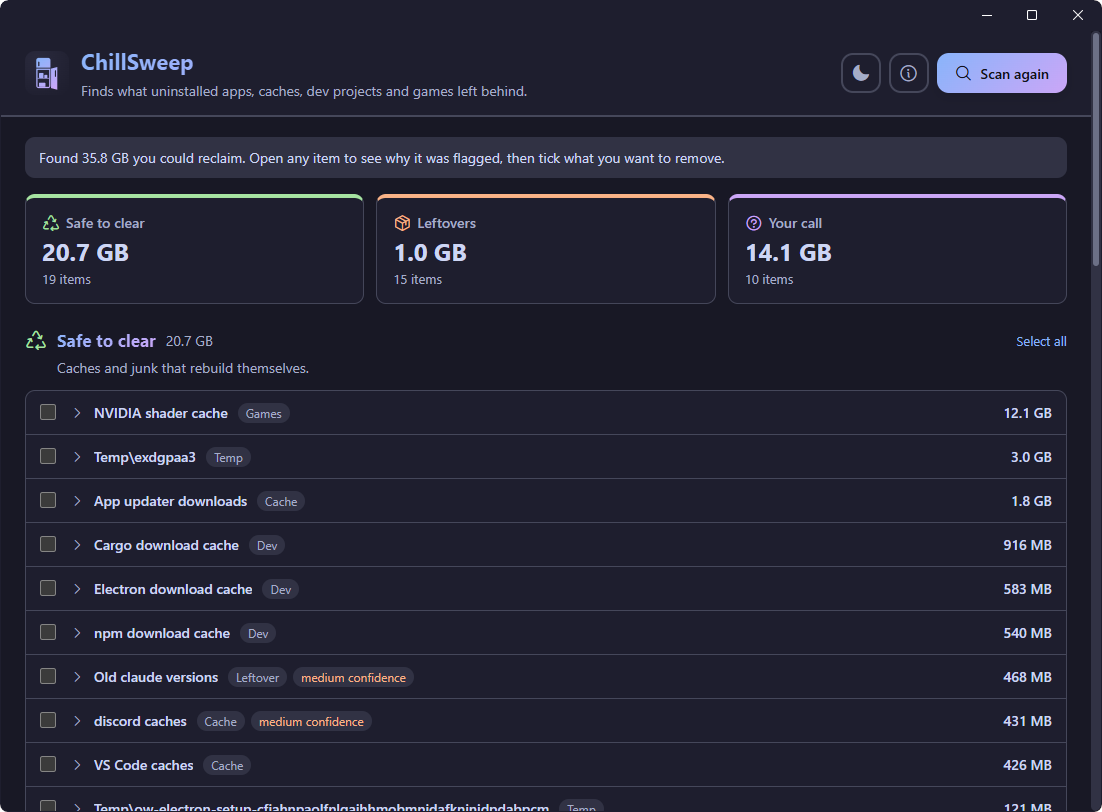Screen dimensions: 1102x812
Task: Click the 431 MB size value
Action: pos(1028,721)
